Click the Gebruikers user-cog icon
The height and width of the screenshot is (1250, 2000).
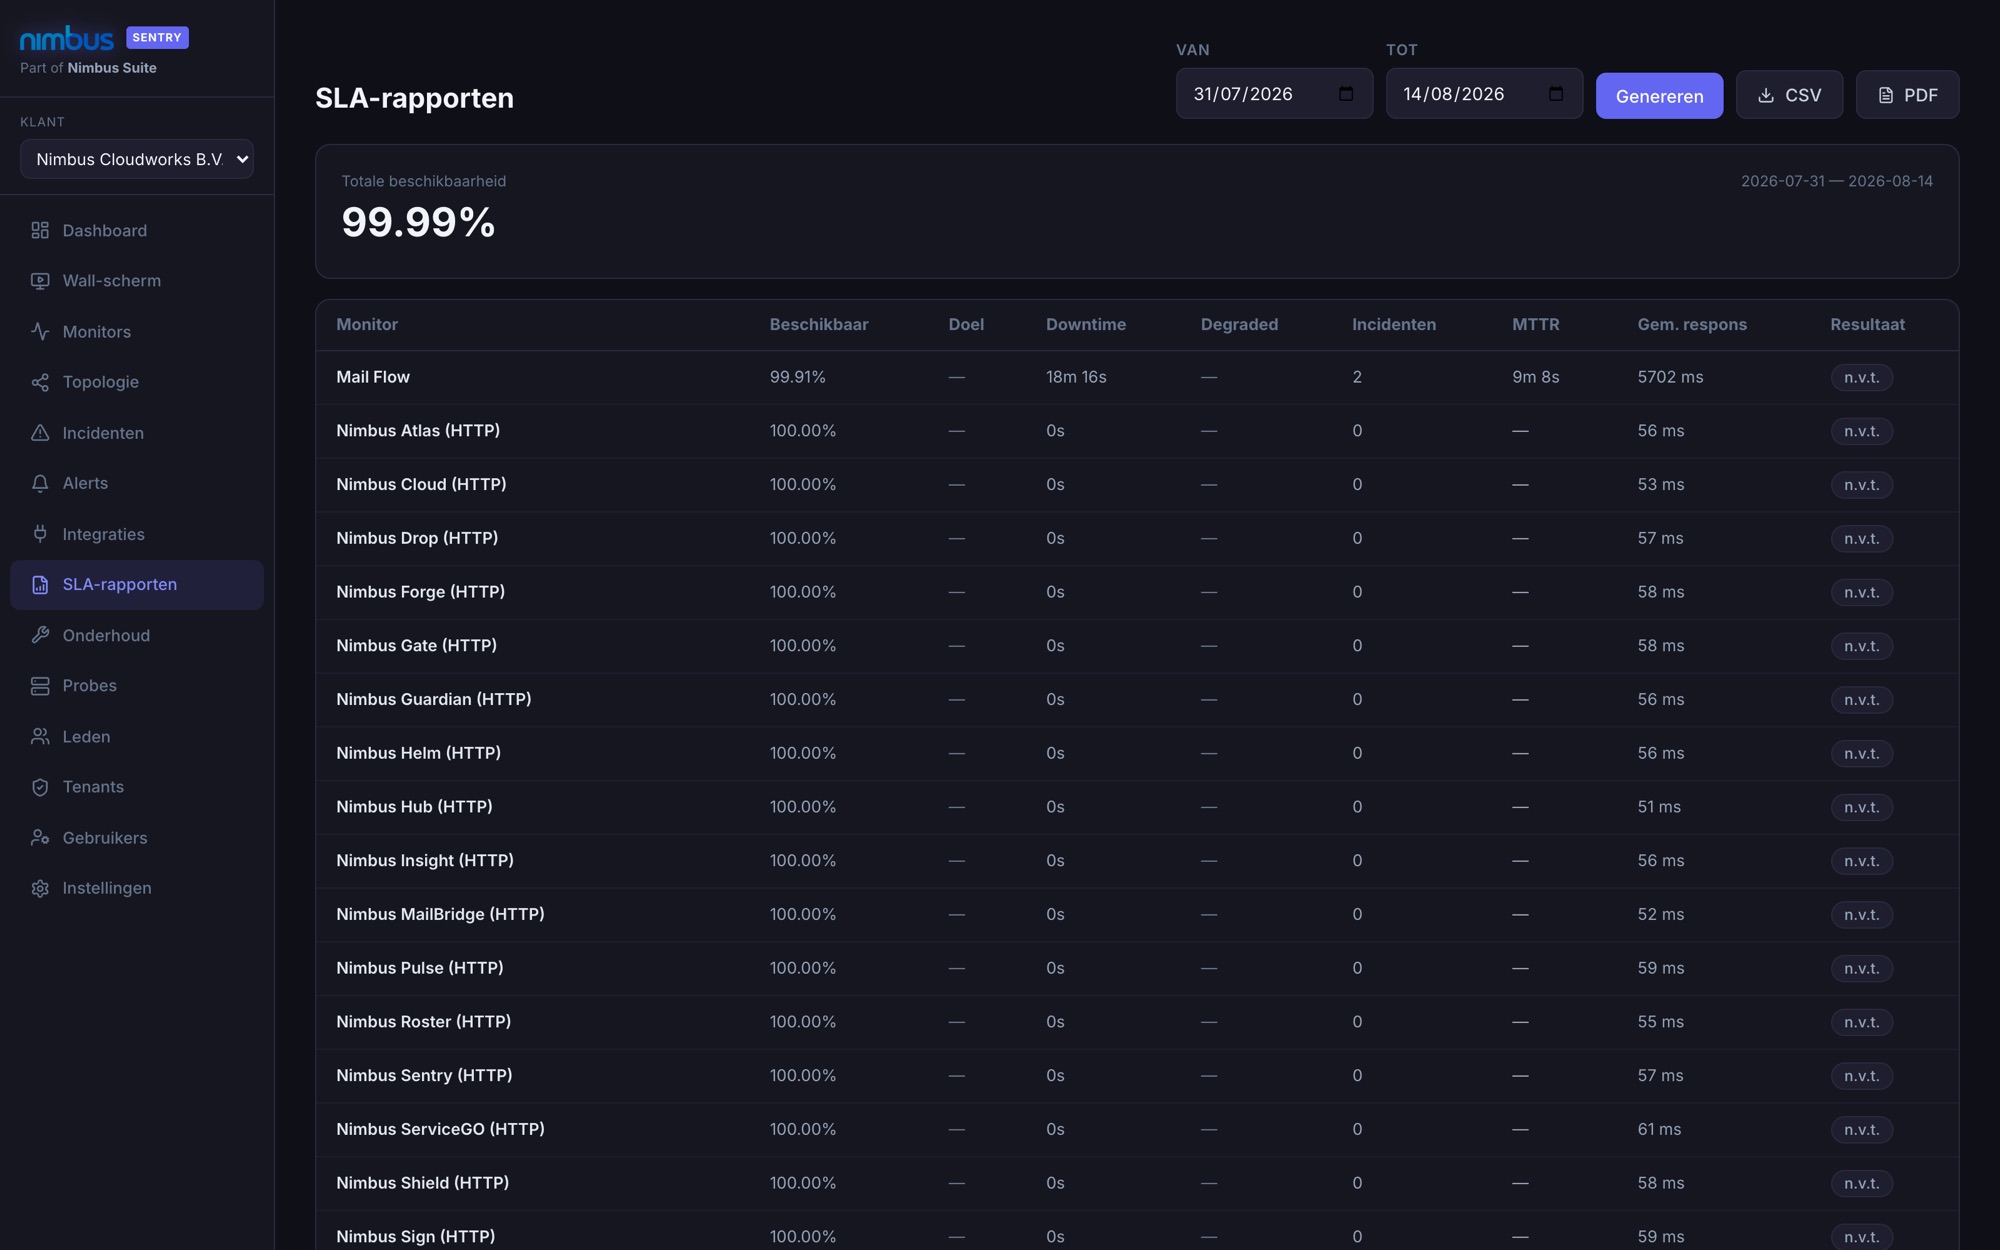(40, 838)
